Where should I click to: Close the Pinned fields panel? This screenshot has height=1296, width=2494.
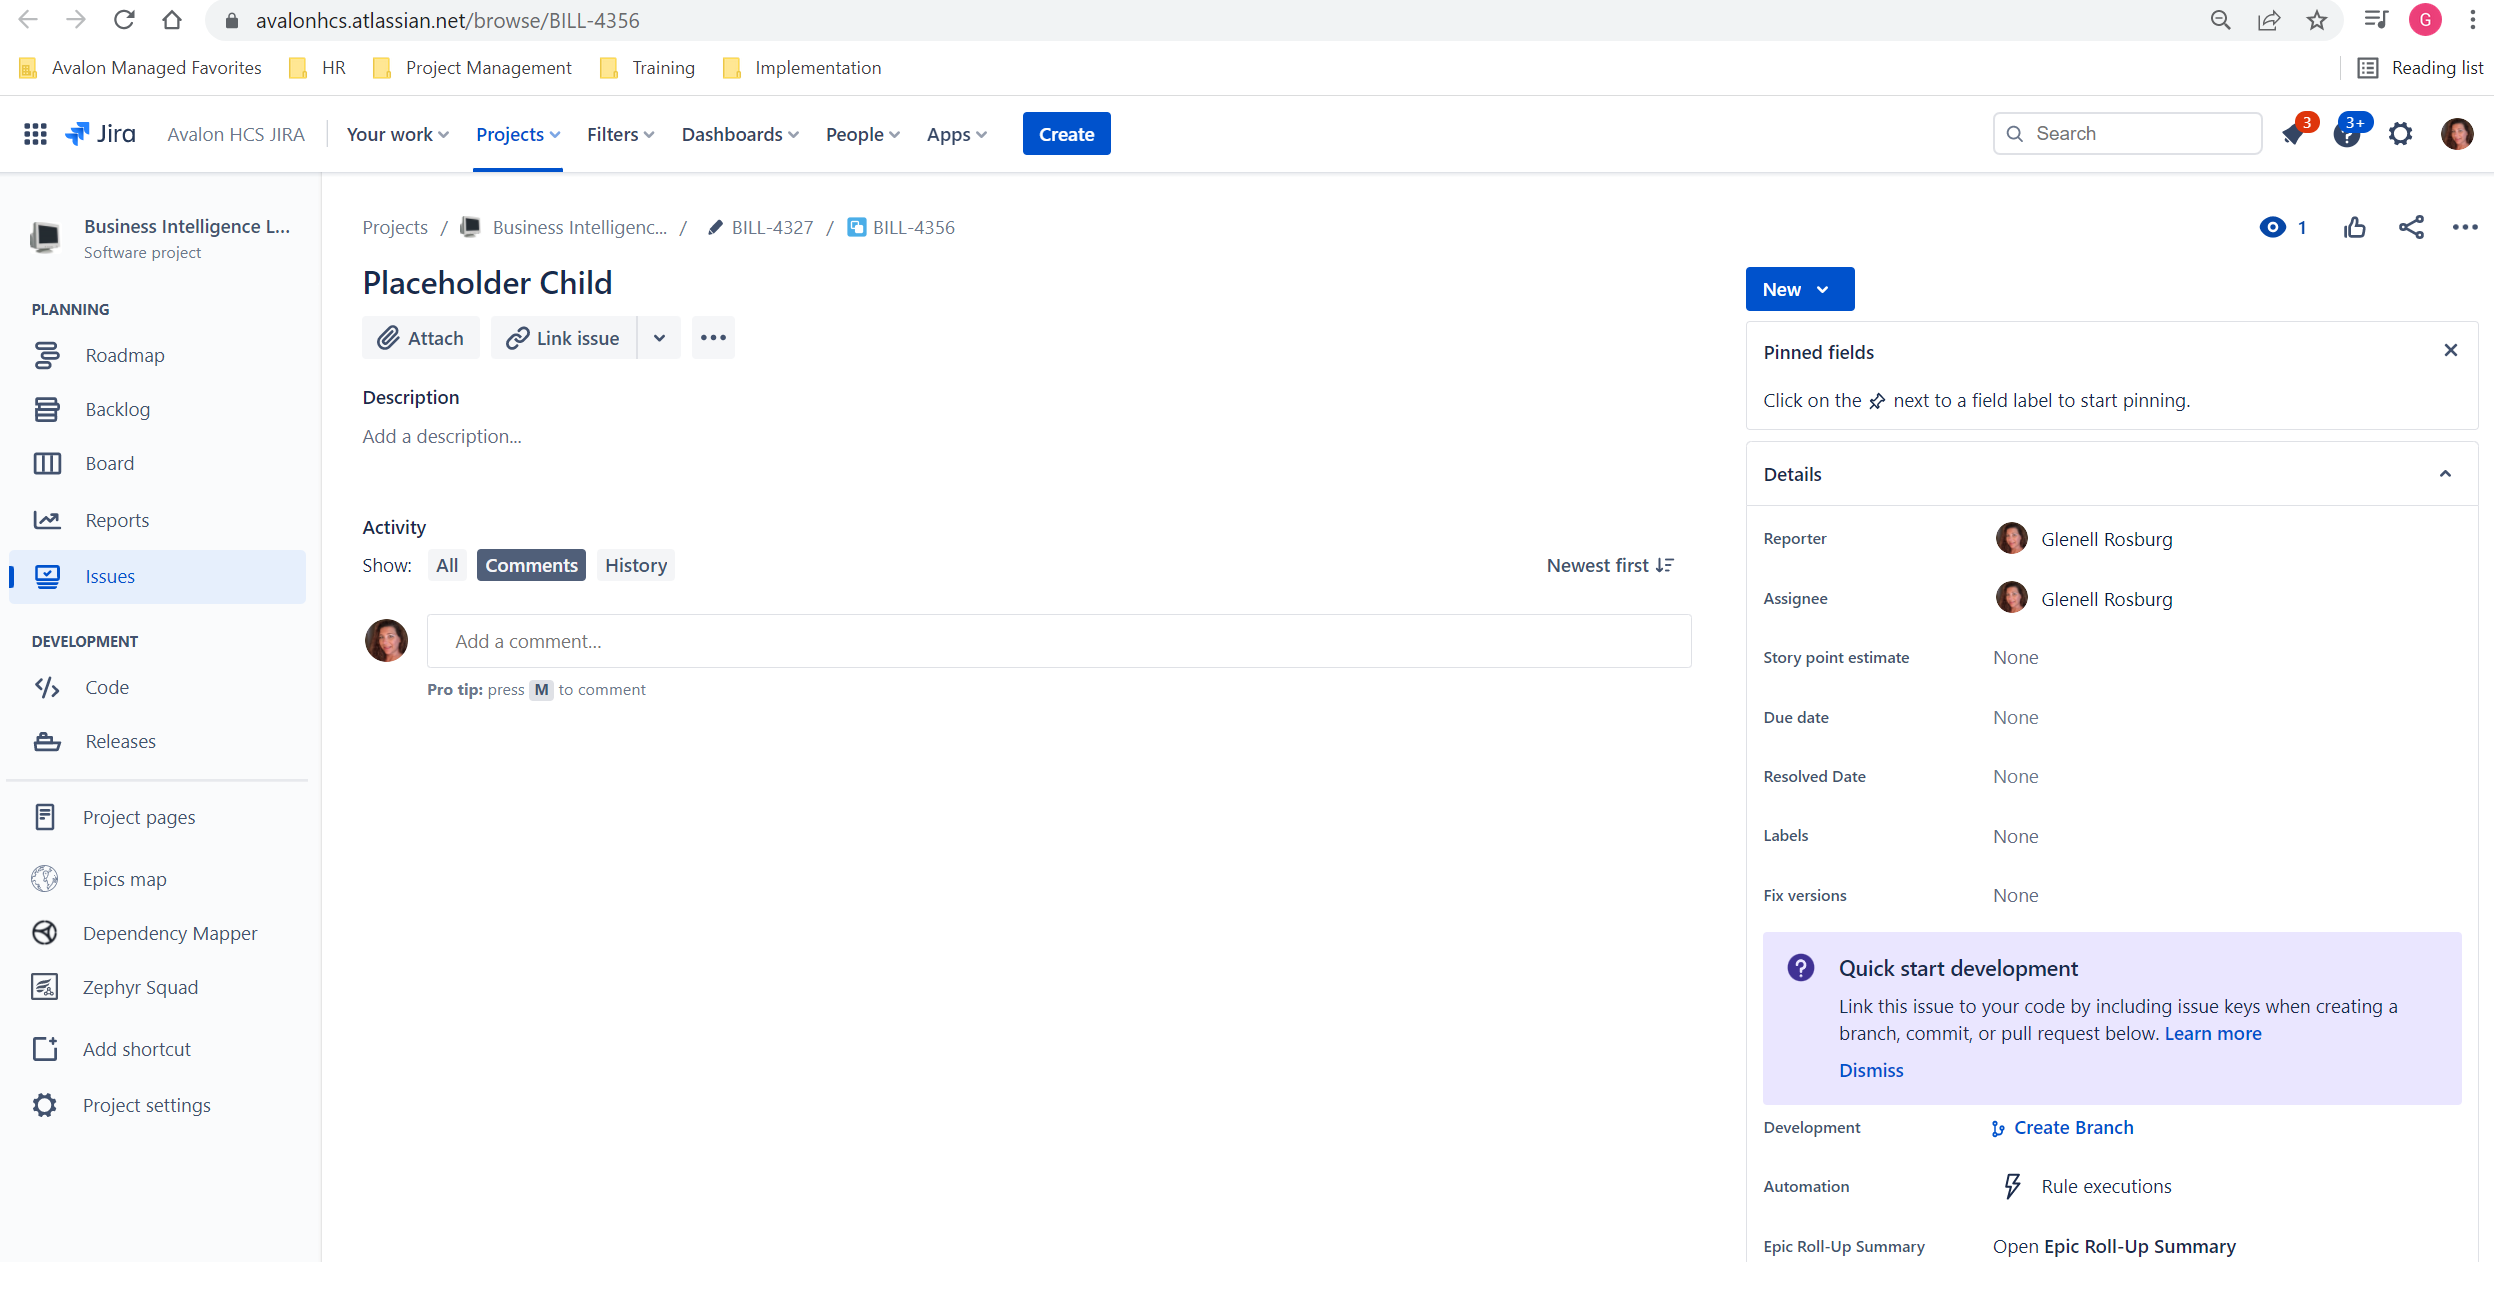[x=2450, y=351]
